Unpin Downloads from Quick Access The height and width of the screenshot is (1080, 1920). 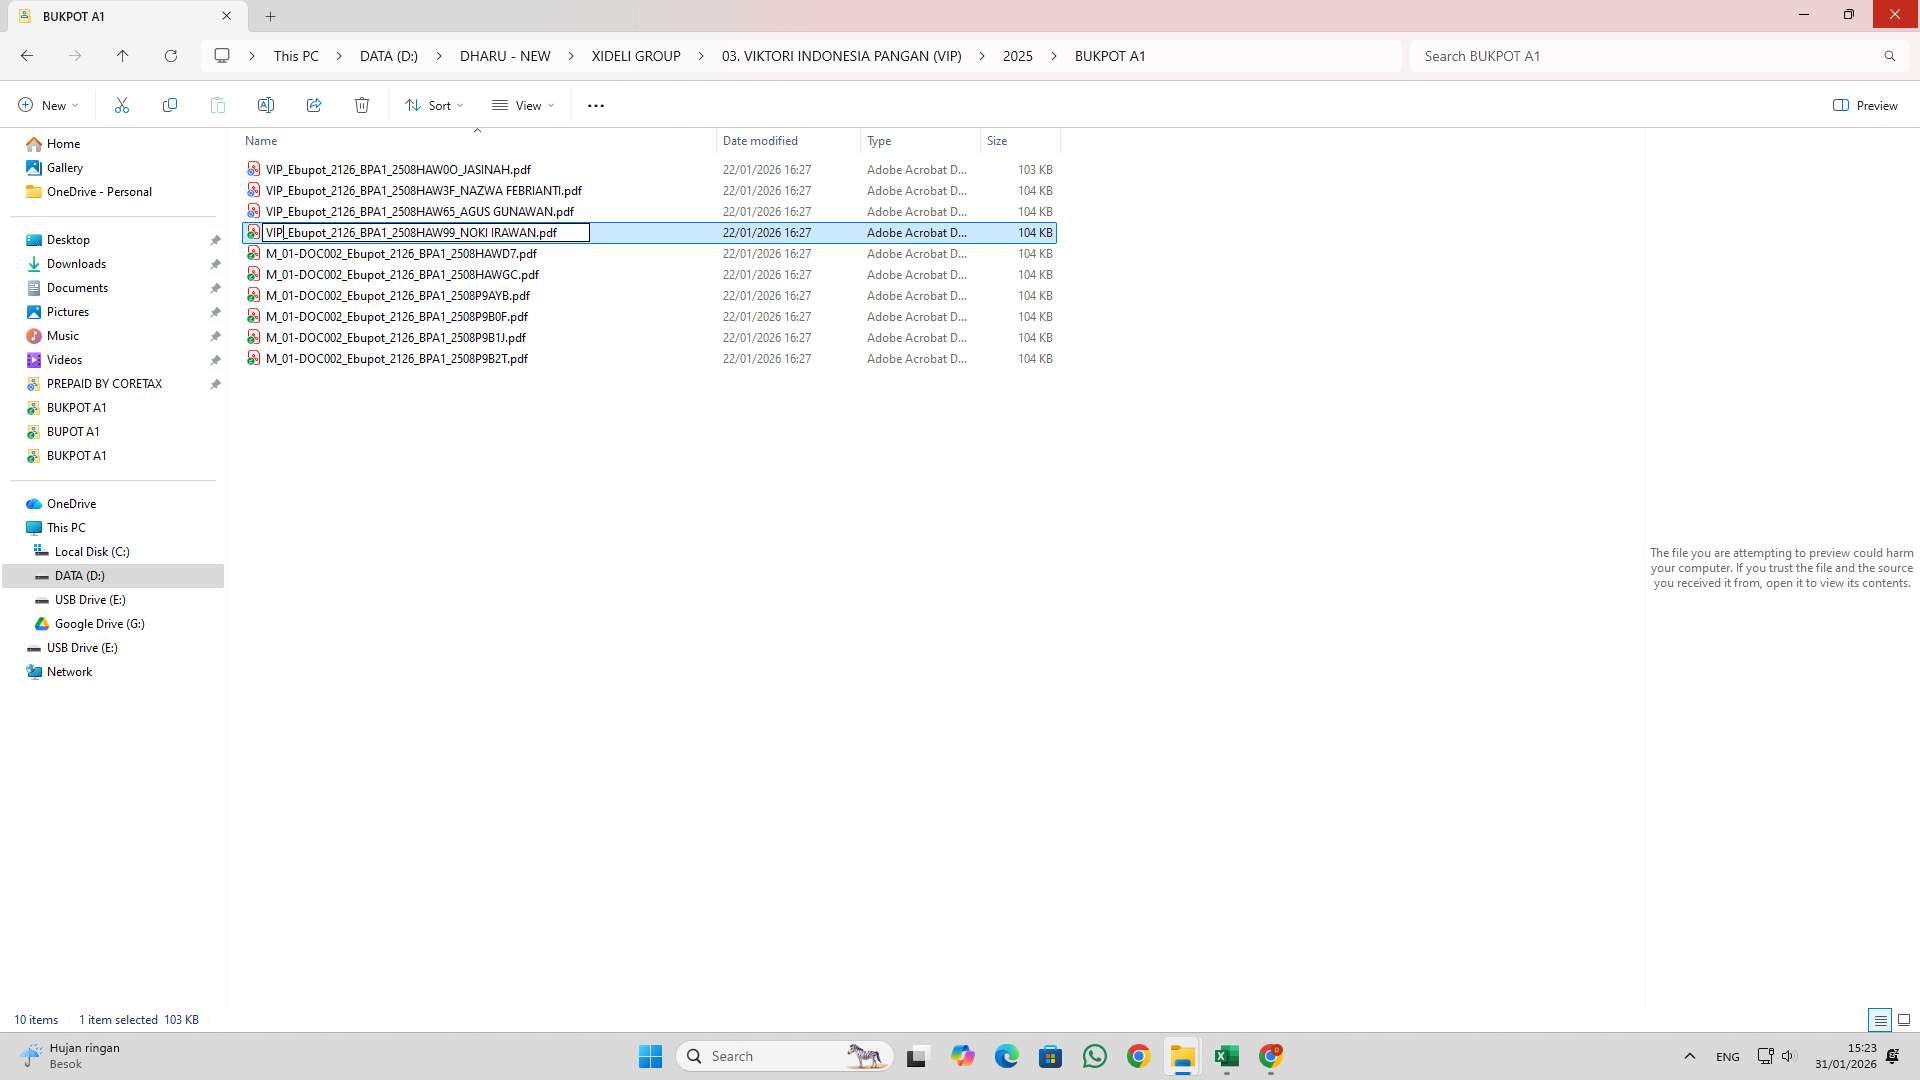point(215,263)
